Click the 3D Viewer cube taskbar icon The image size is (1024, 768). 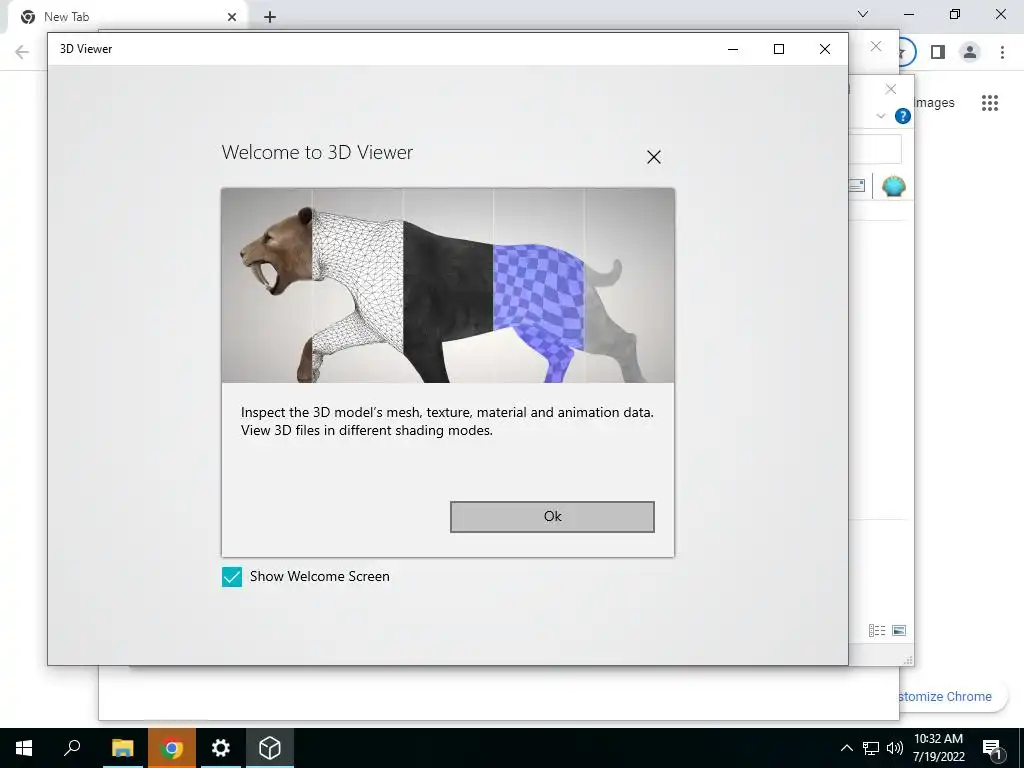coord(270,748)
